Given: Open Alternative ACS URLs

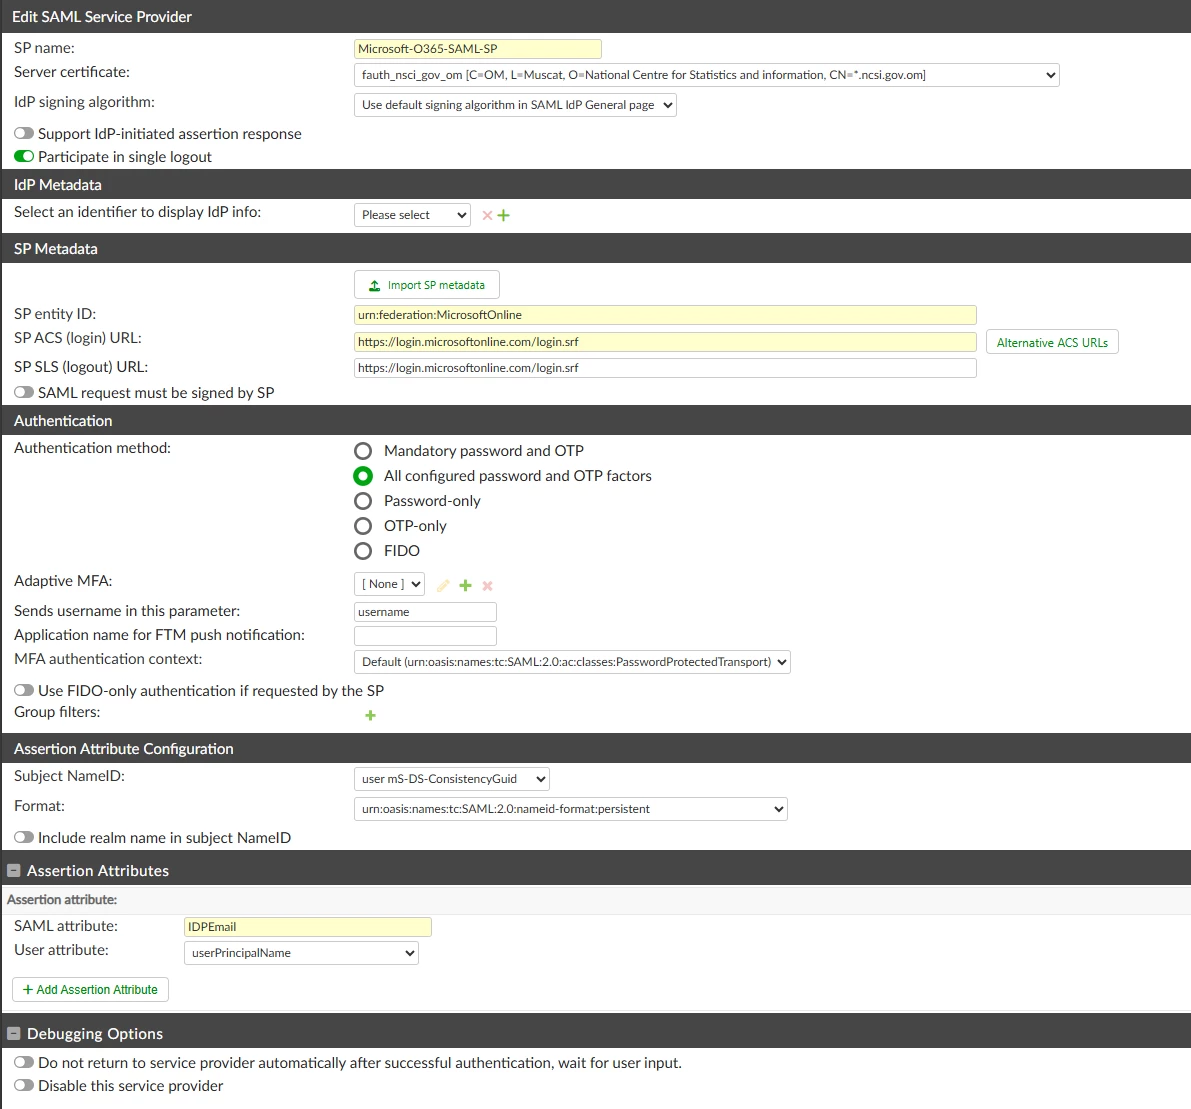Looking at the screenshot, I should [x=1052, y=343].
